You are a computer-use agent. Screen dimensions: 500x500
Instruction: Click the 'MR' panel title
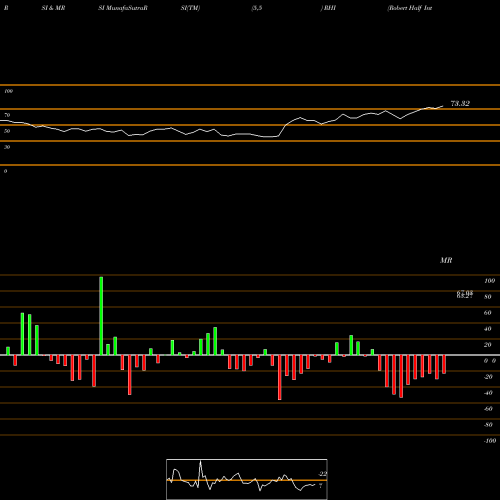(x=446, y=260)
